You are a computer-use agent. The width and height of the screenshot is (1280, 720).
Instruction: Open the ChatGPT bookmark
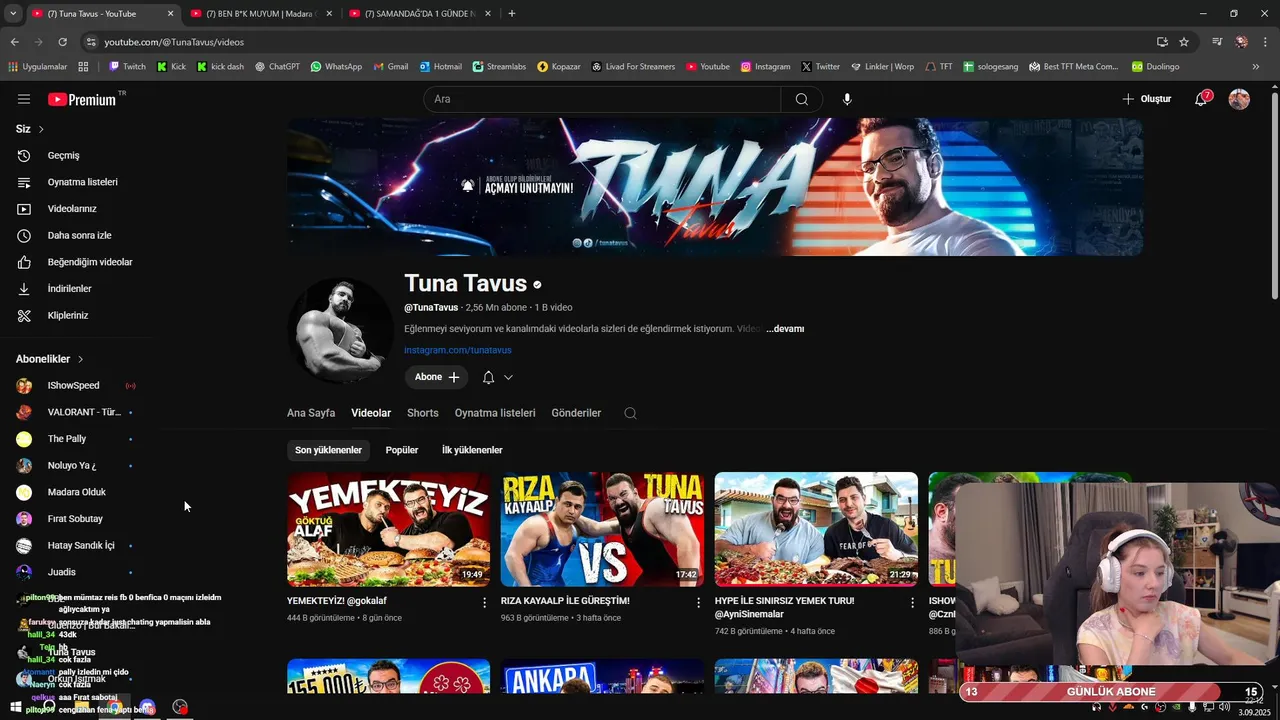[x=277, y=66]
